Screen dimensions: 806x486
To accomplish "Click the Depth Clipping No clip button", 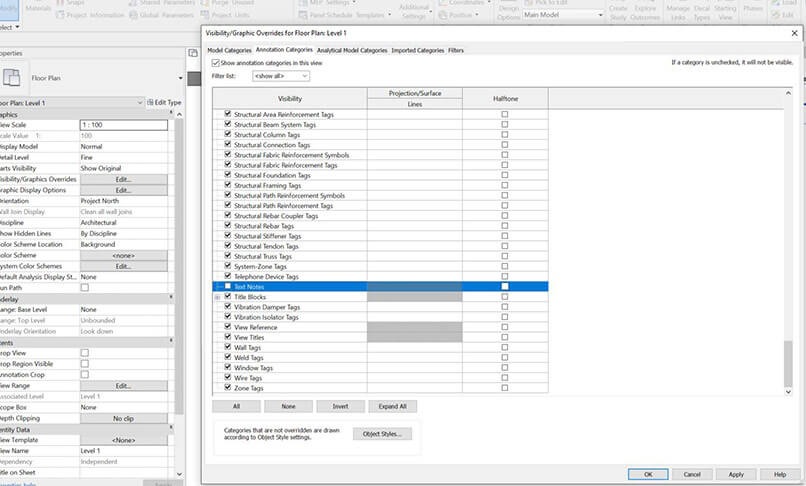I will pos(123,419).
